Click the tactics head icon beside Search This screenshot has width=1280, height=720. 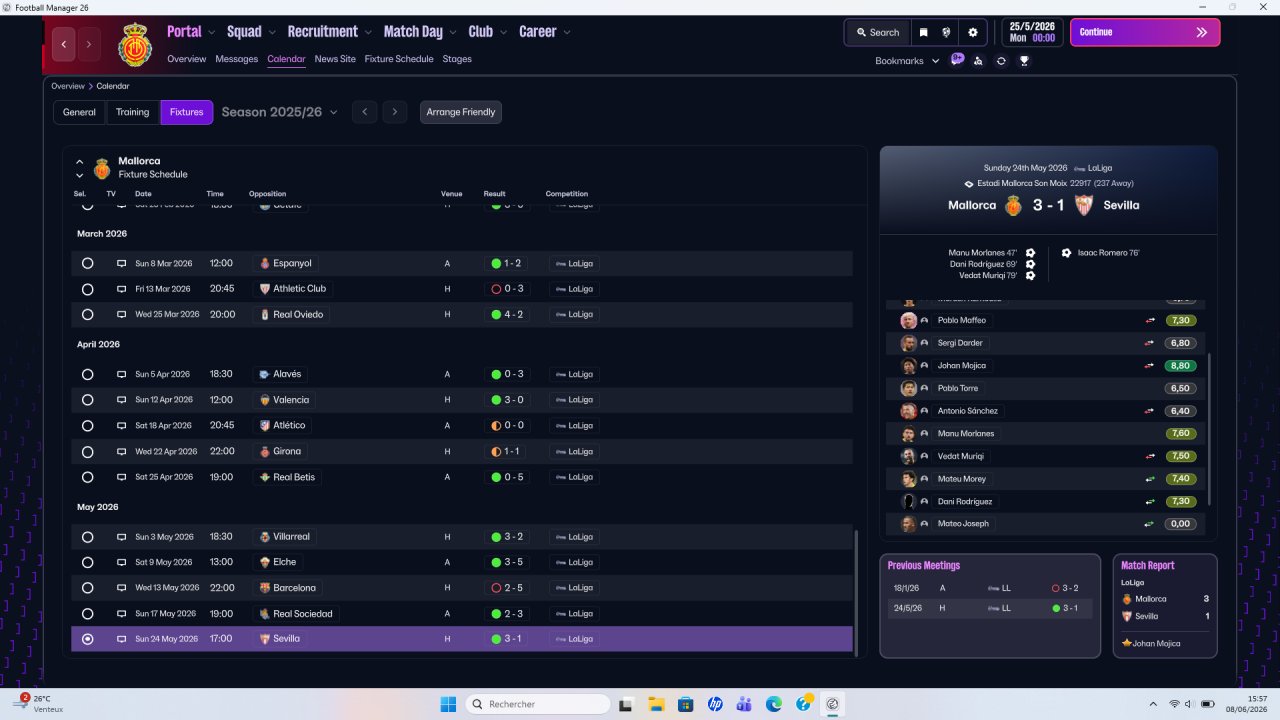(947, 32)
